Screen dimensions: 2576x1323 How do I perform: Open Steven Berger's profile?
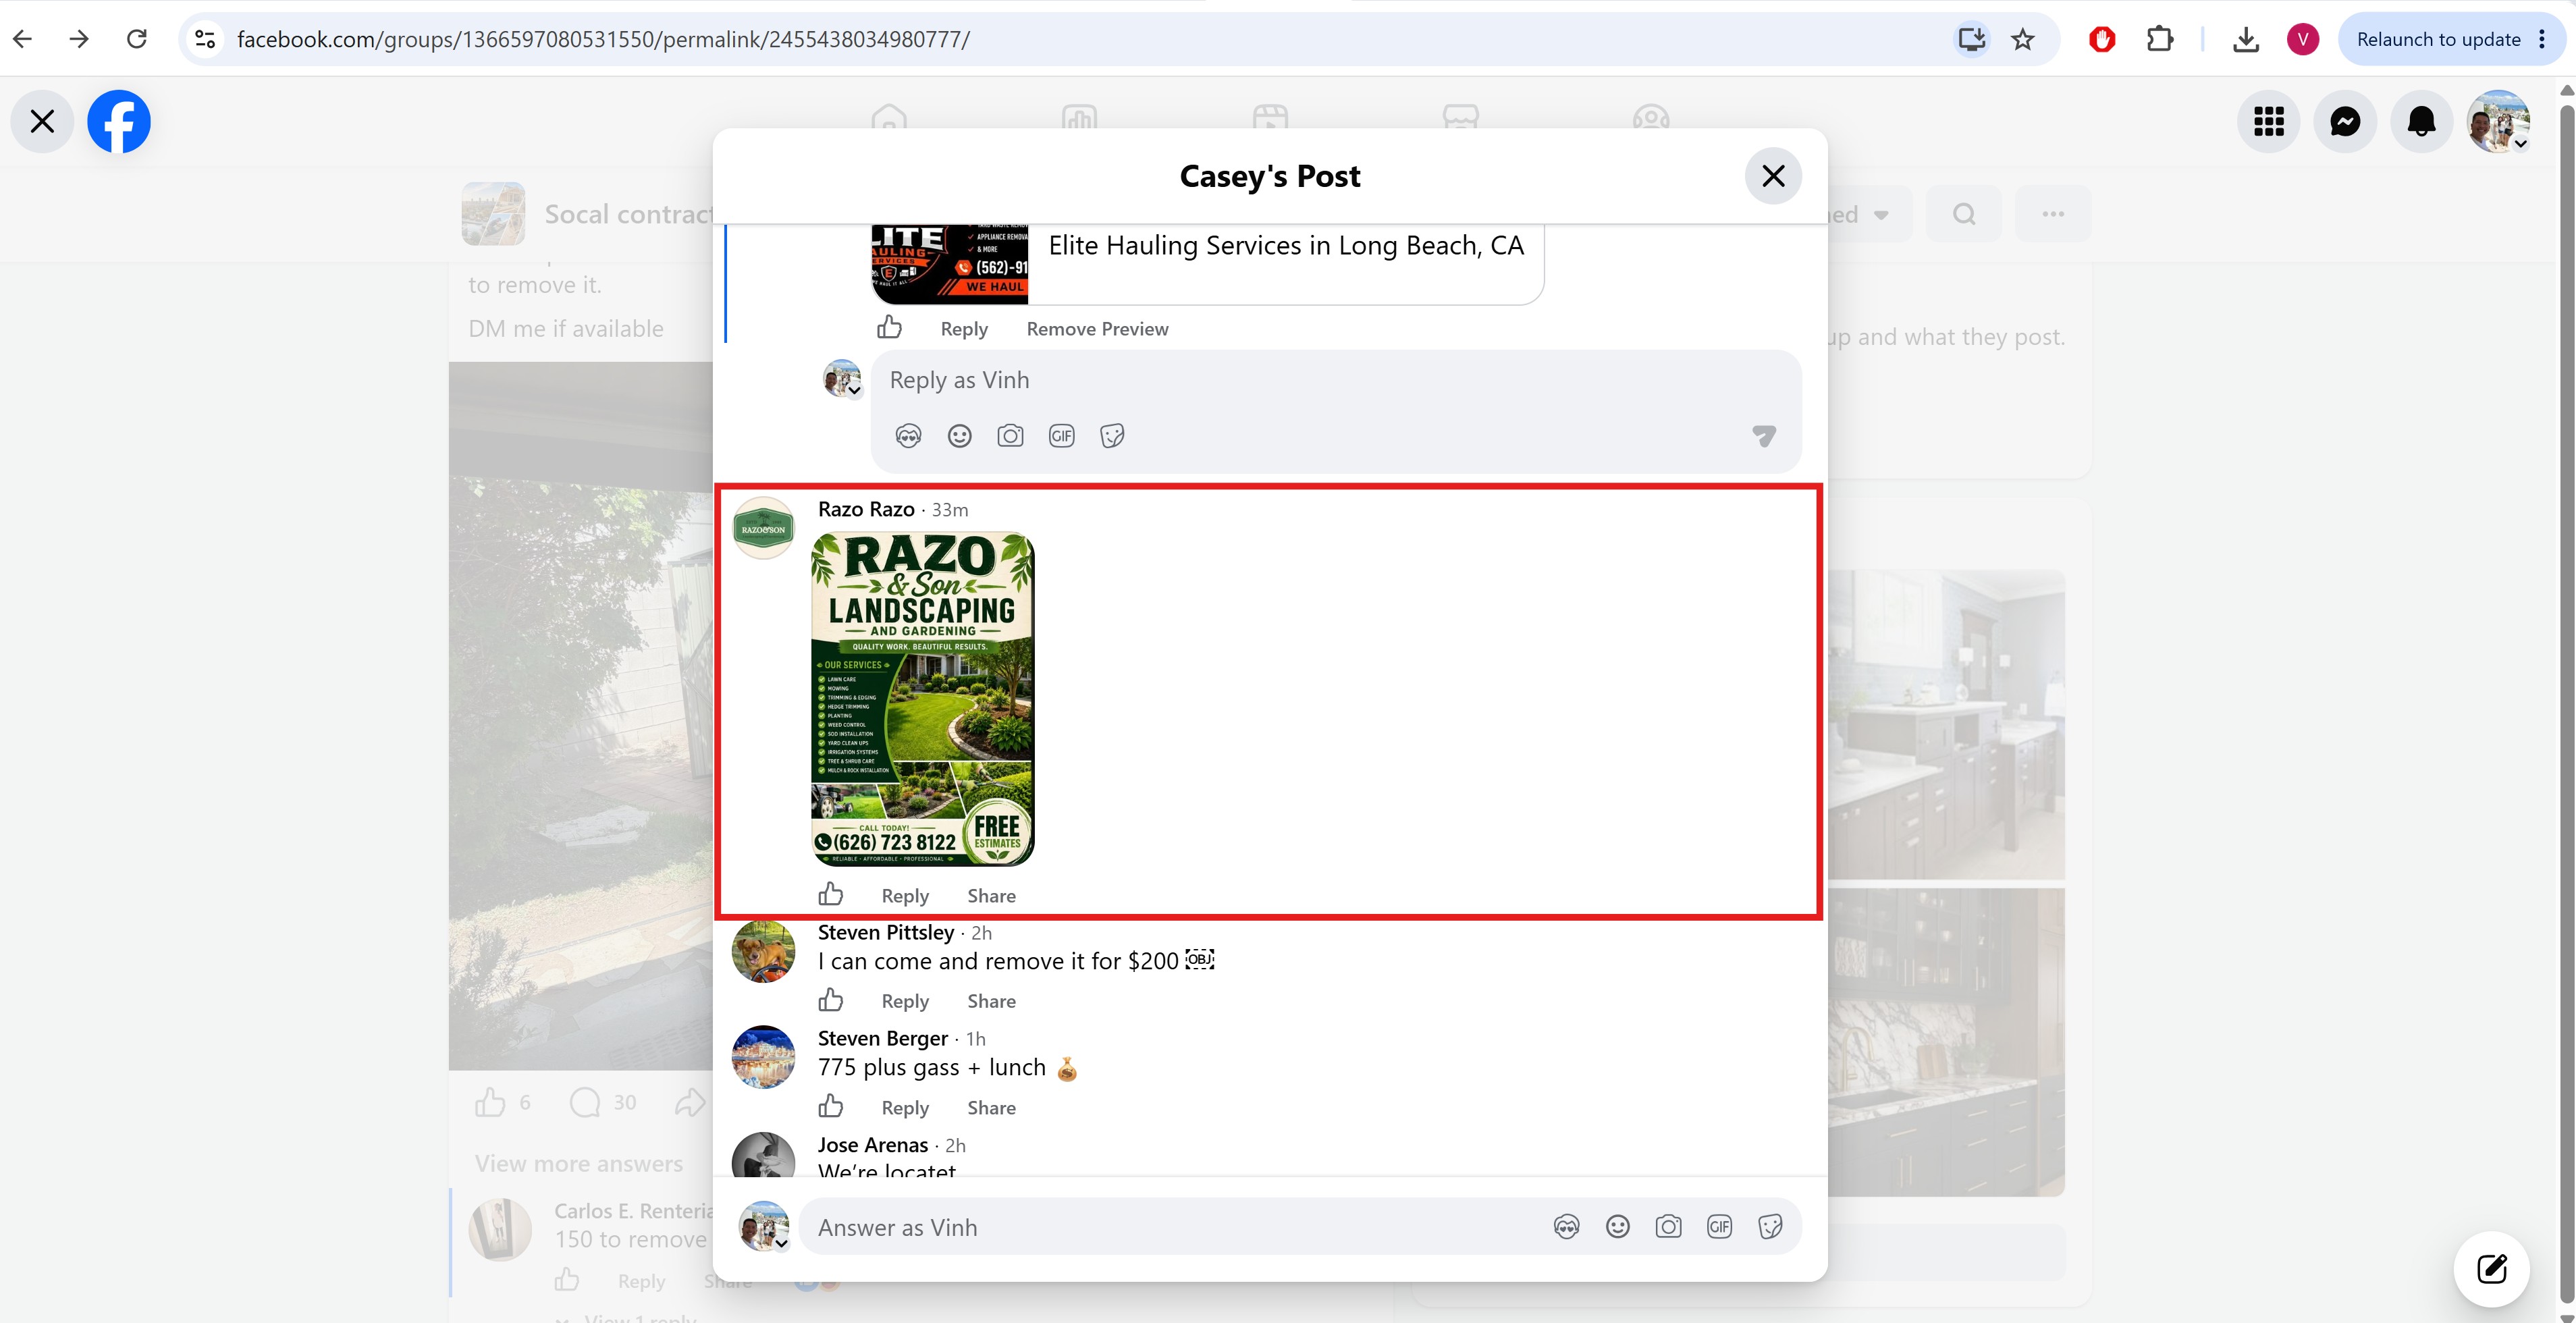click(883, 1038)
